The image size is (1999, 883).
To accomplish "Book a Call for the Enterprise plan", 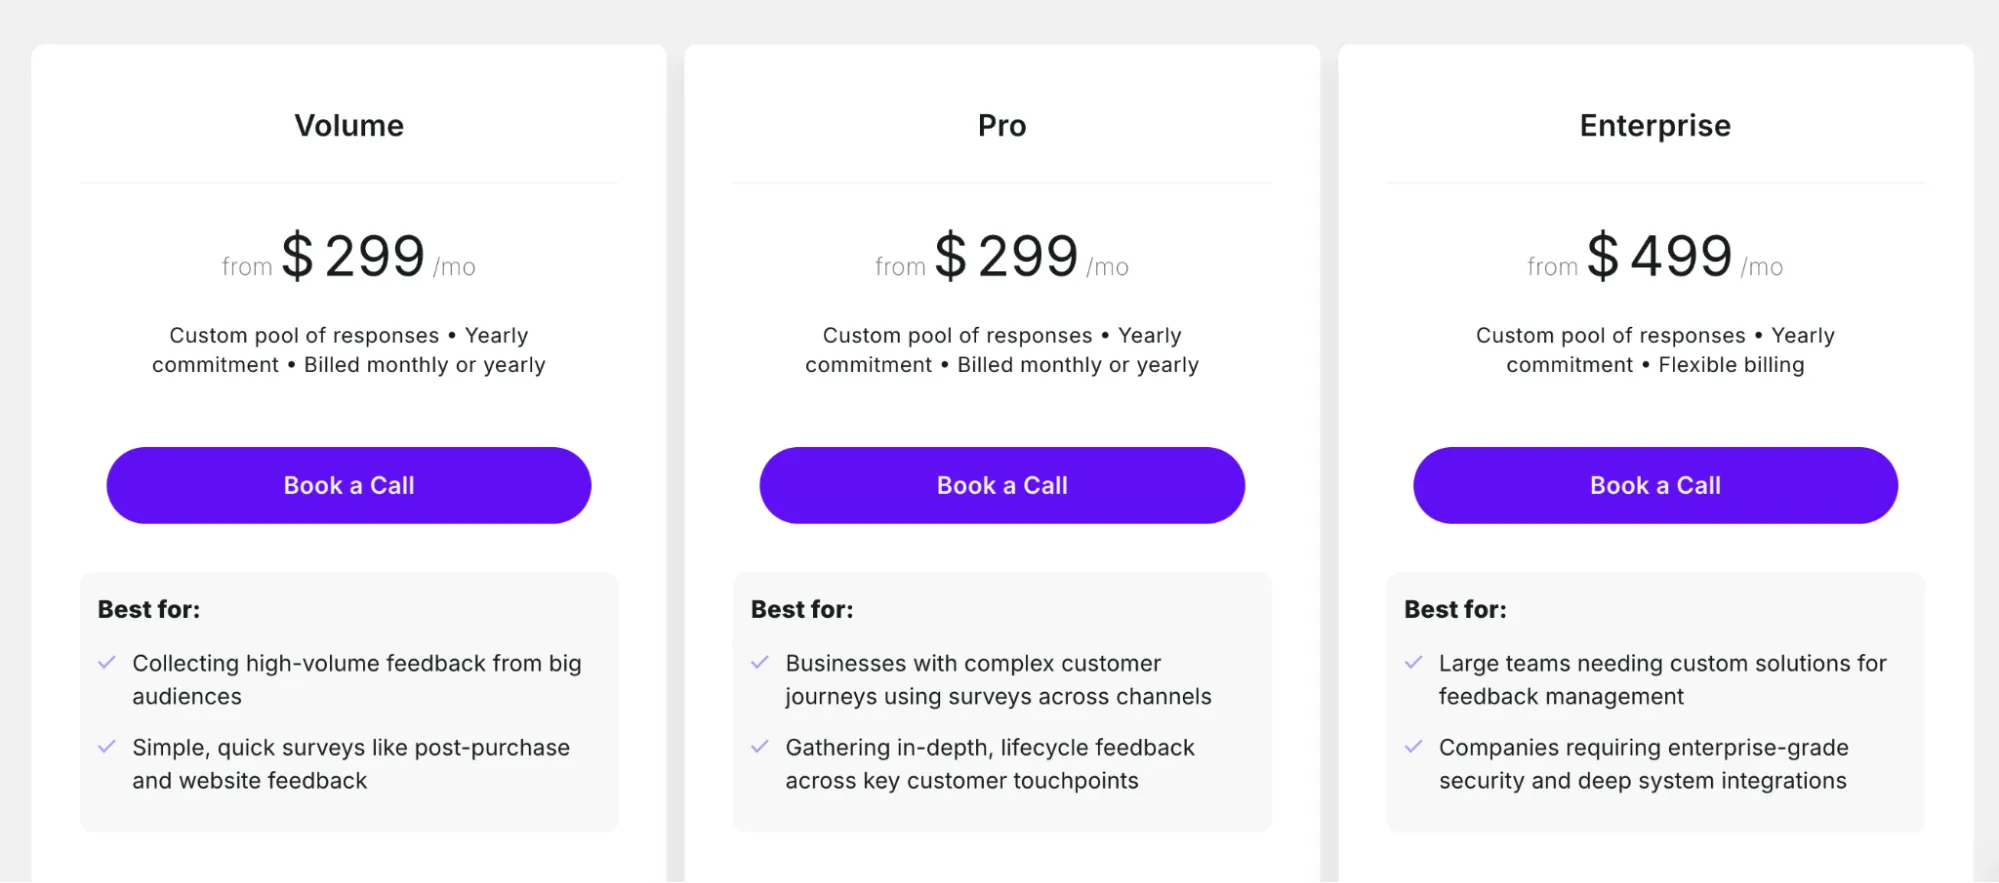I will (x=1654, y=485).
